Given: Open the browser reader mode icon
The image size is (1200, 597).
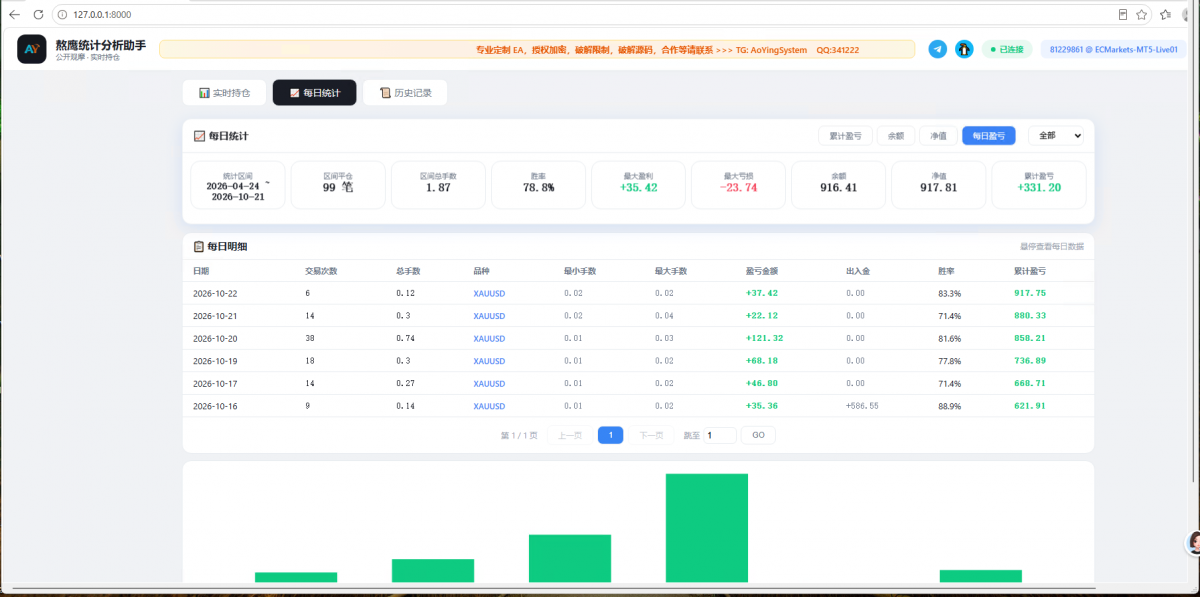Looking at the screenshot, I should click(1123, 15).
